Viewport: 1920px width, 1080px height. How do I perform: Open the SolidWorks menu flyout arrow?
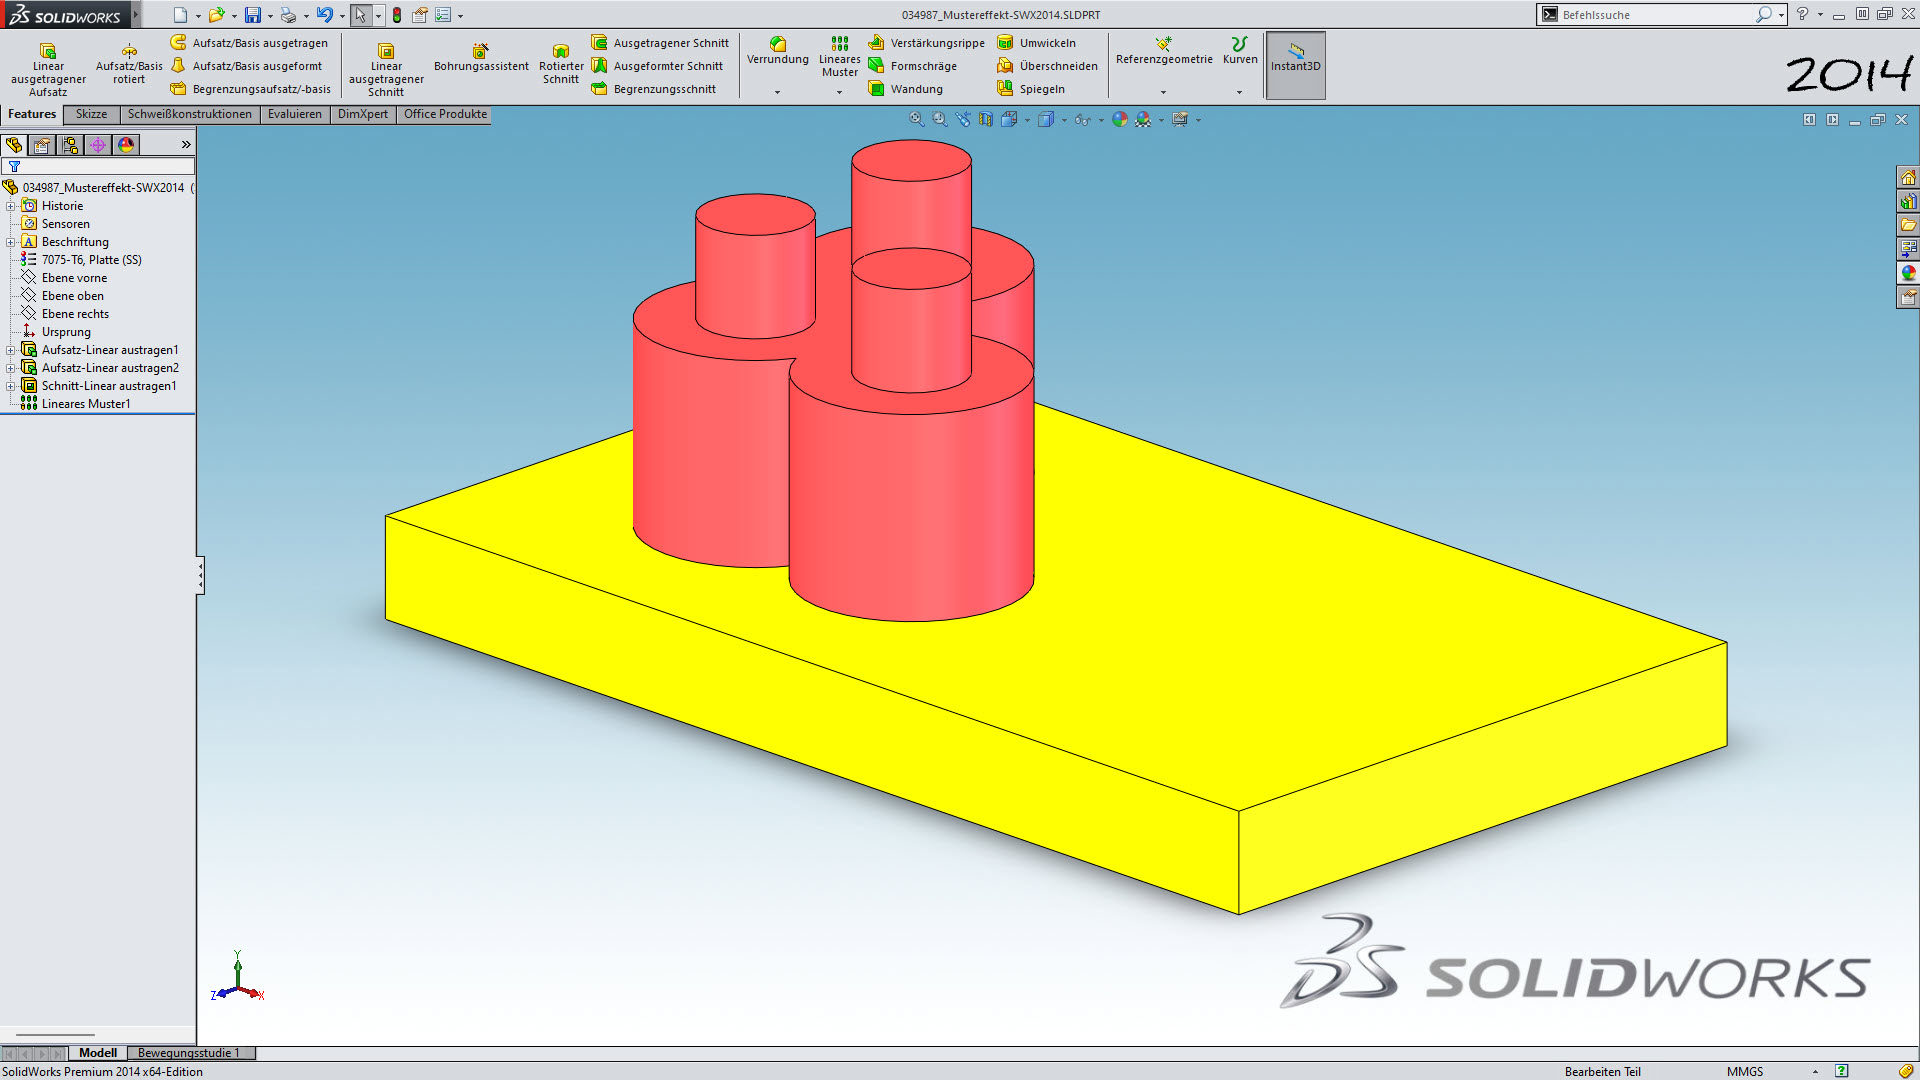[136, 15]
